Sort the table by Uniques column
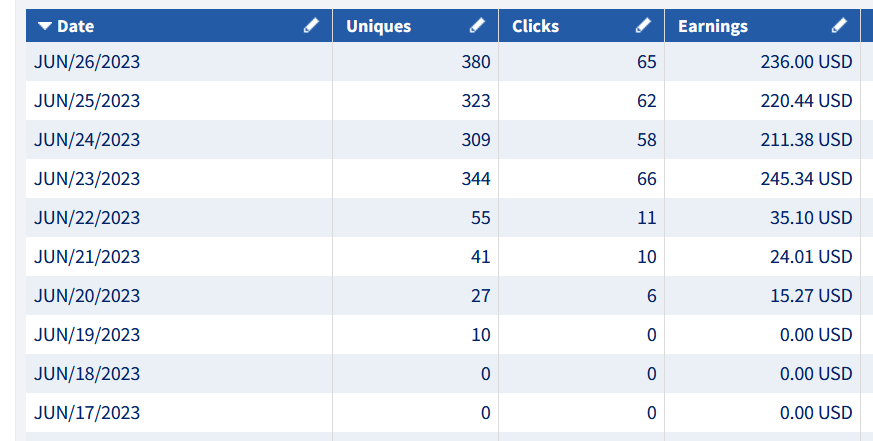The height and width of the screenshot is (441, 873). (x=378, y=26)
